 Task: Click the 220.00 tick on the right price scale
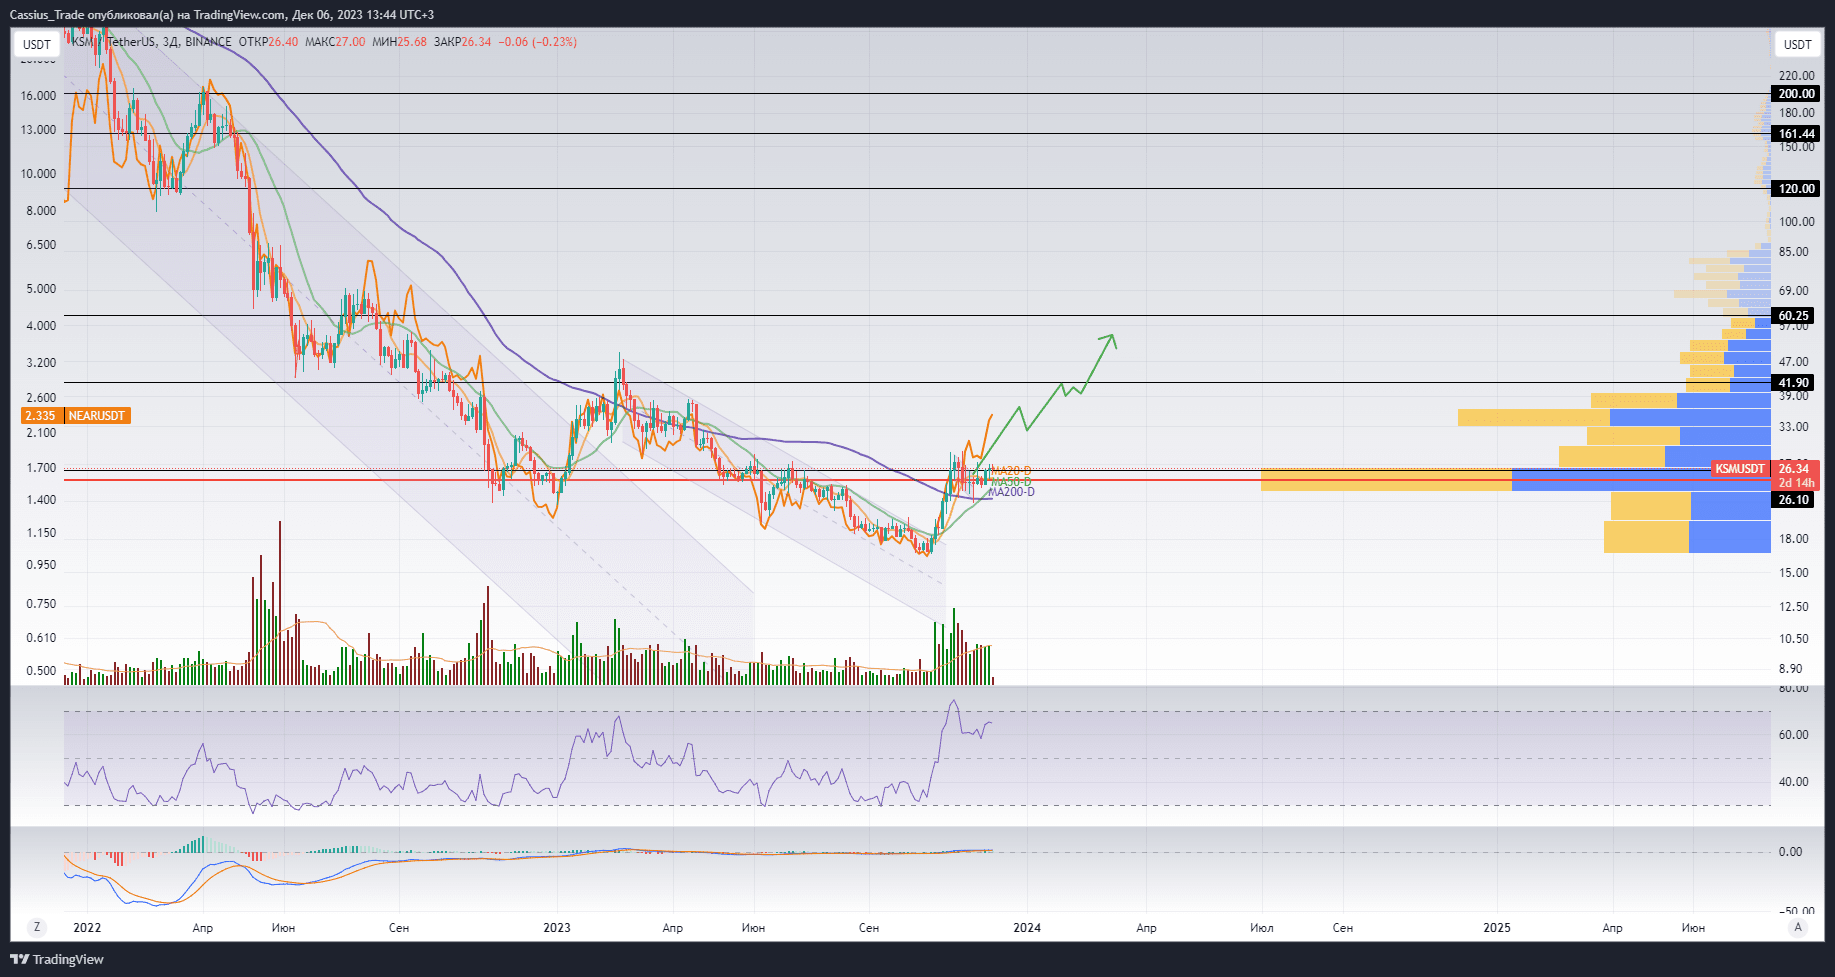coord(1796,76)
